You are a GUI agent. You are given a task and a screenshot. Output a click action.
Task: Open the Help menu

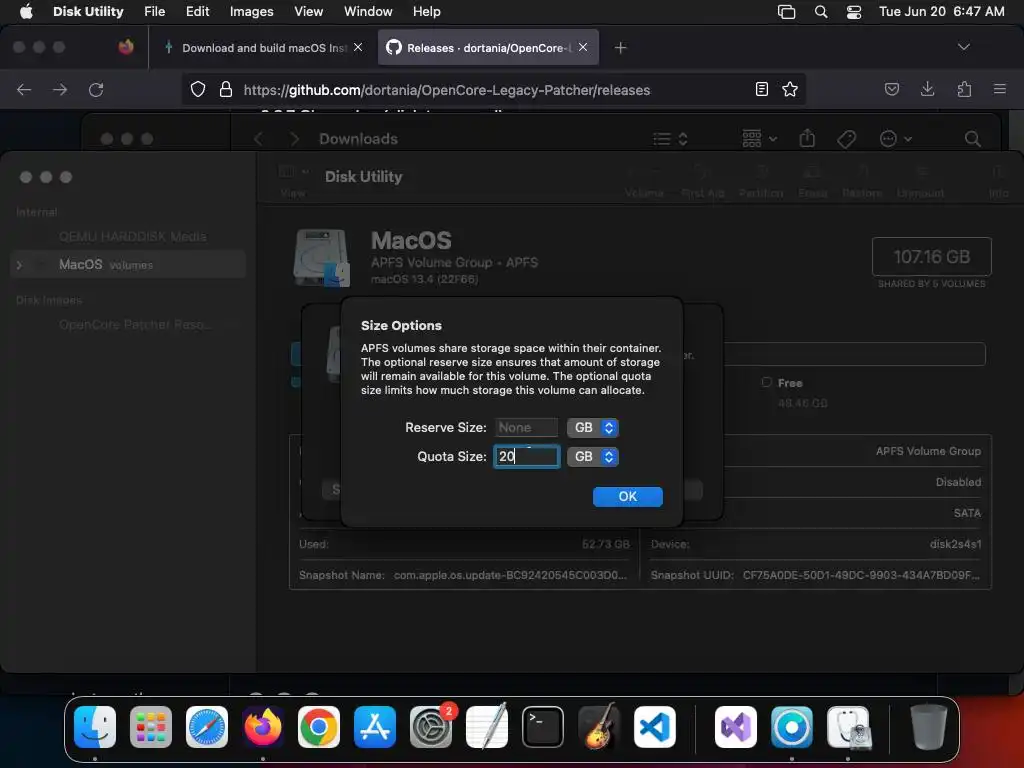[x=426, y=12]
